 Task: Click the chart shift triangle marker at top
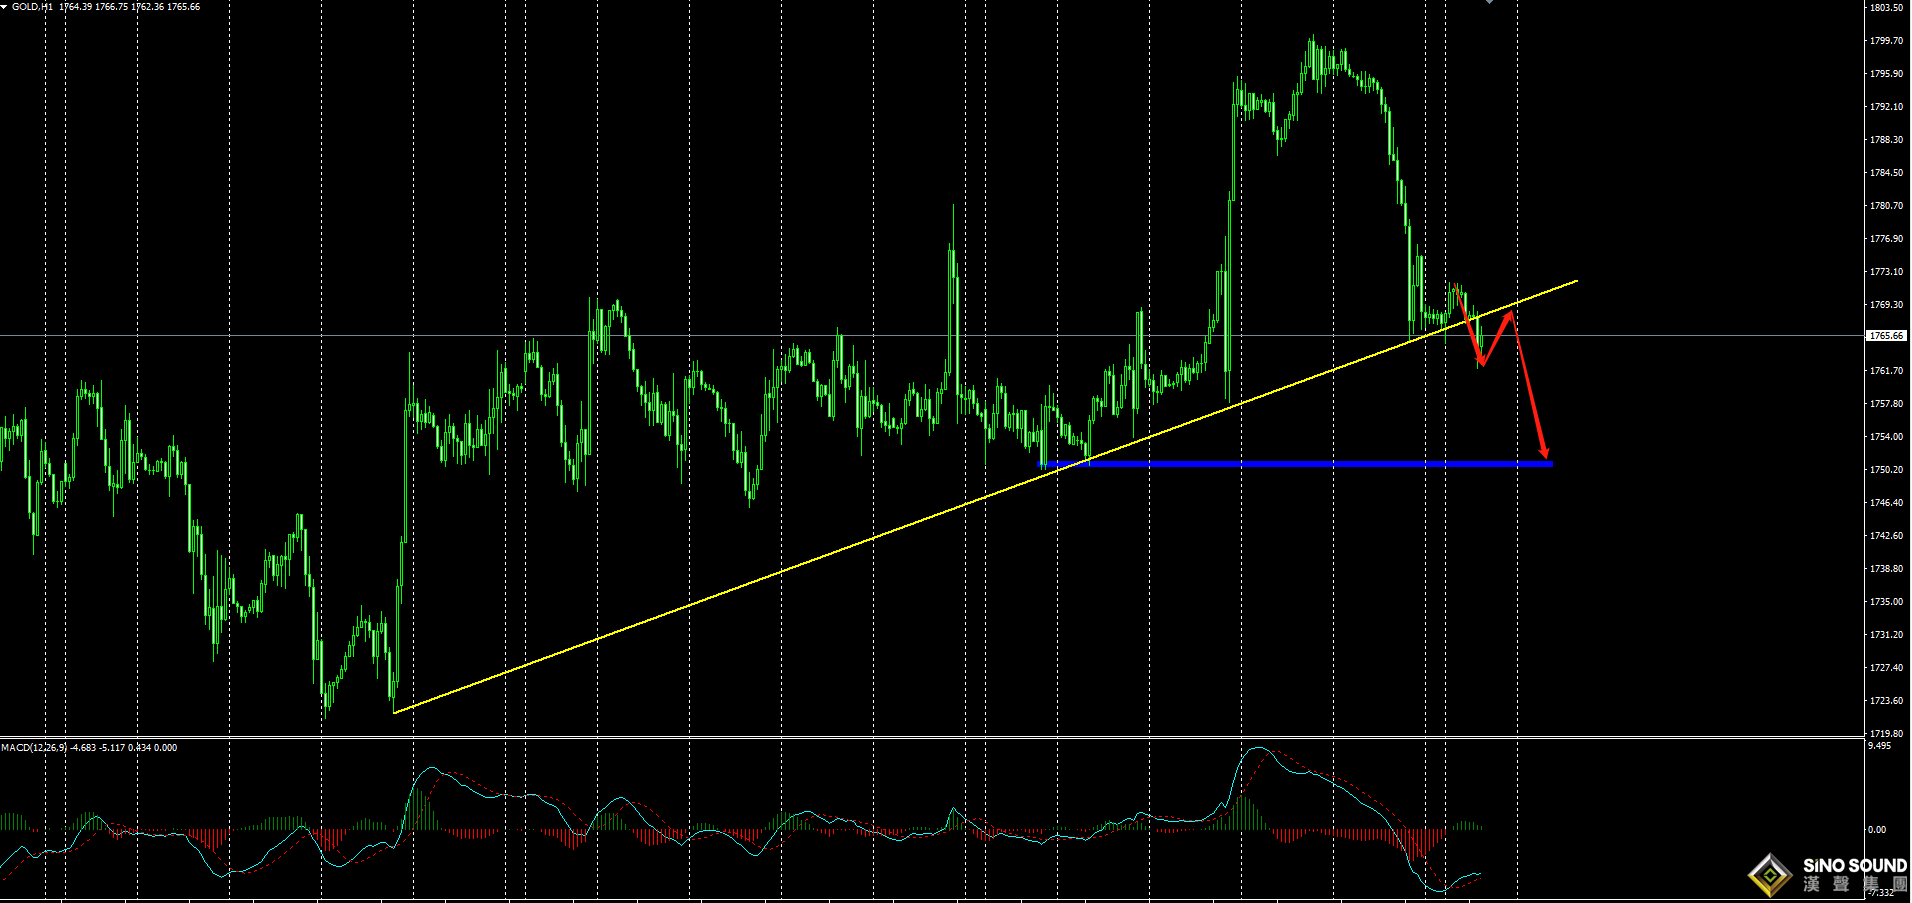click(1489, 2)
